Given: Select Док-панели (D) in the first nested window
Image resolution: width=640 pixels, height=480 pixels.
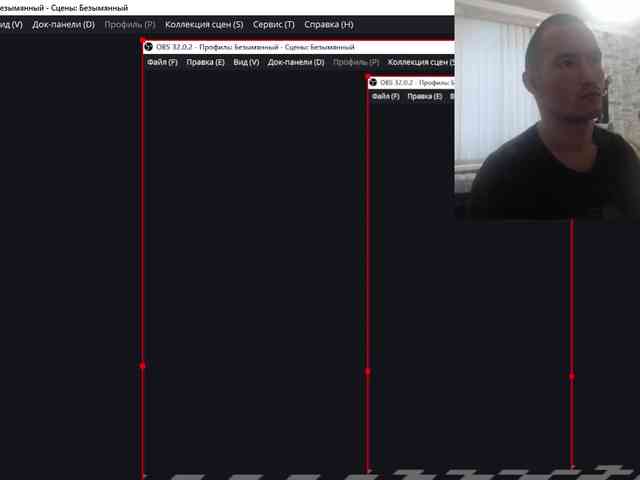Looking at the screenshot, I should pyautogui.click(x=296, y=62).
